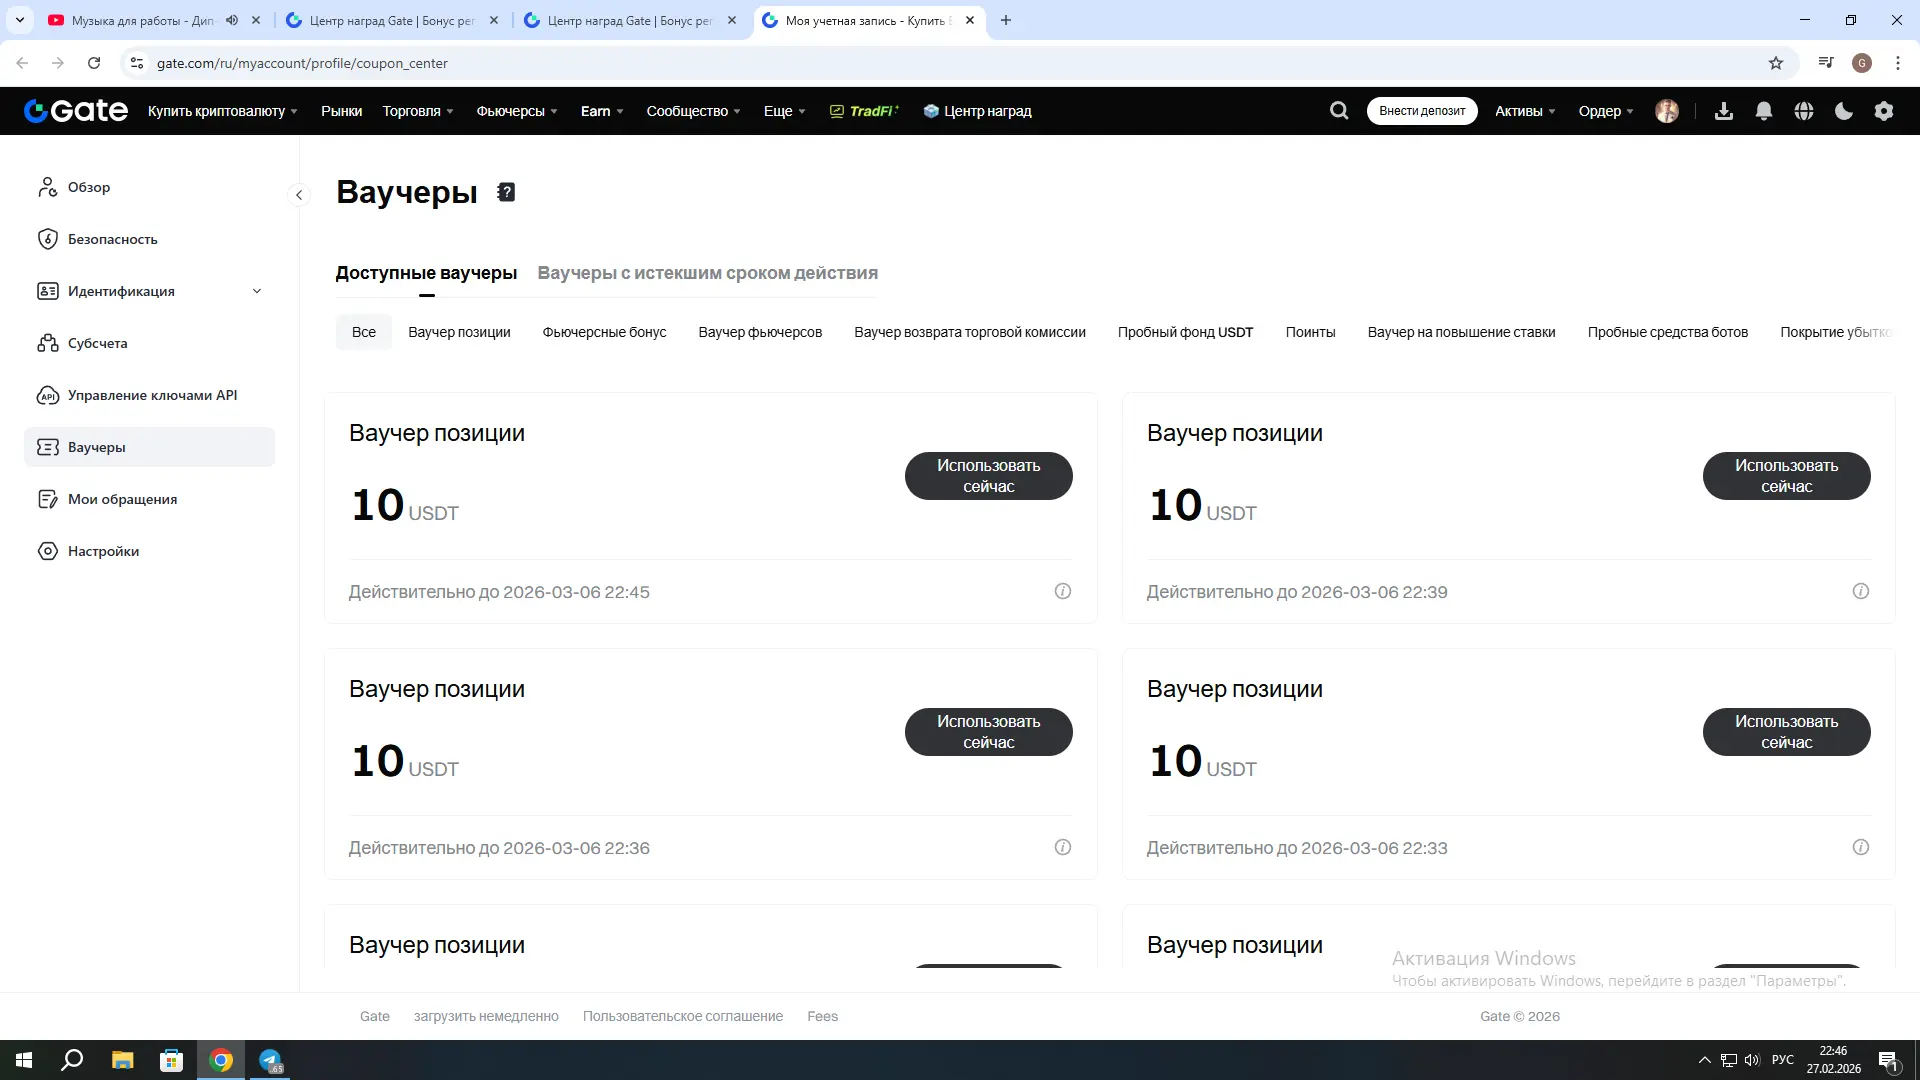Open the settings gear in header
The image size is (1920, 1080).
click(1884, 111)
